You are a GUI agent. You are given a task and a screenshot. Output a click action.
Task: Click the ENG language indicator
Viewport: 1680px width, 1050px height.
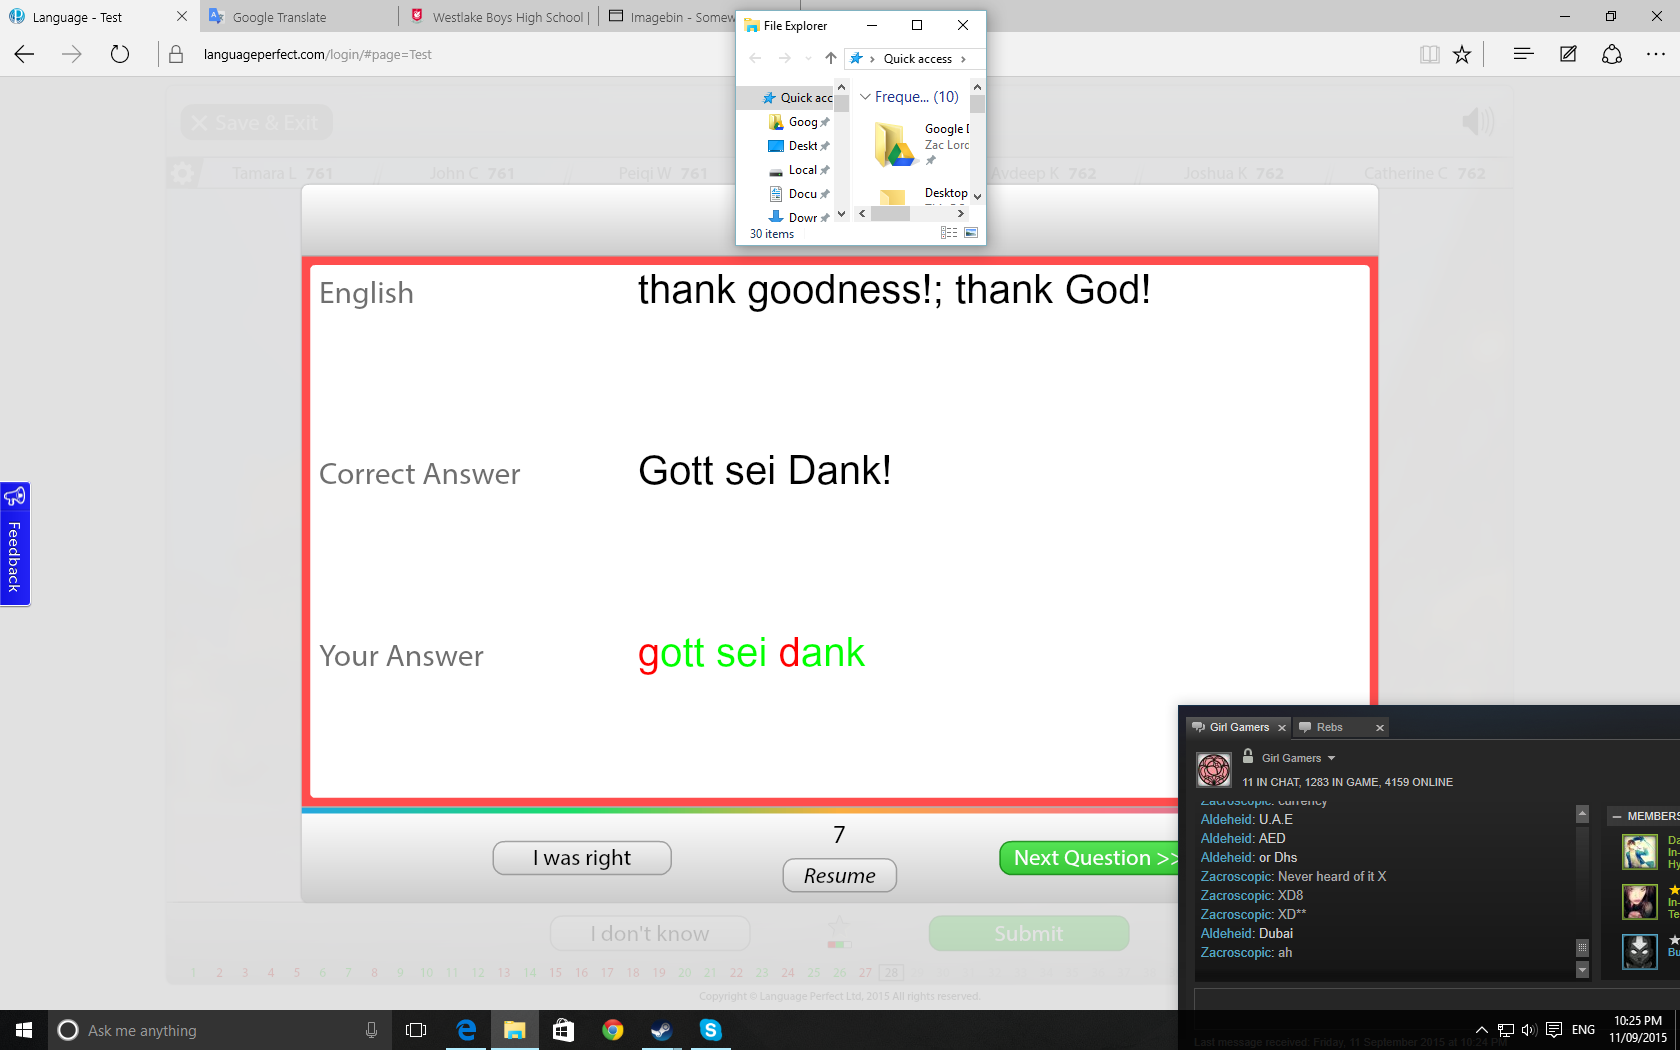1583,1030
